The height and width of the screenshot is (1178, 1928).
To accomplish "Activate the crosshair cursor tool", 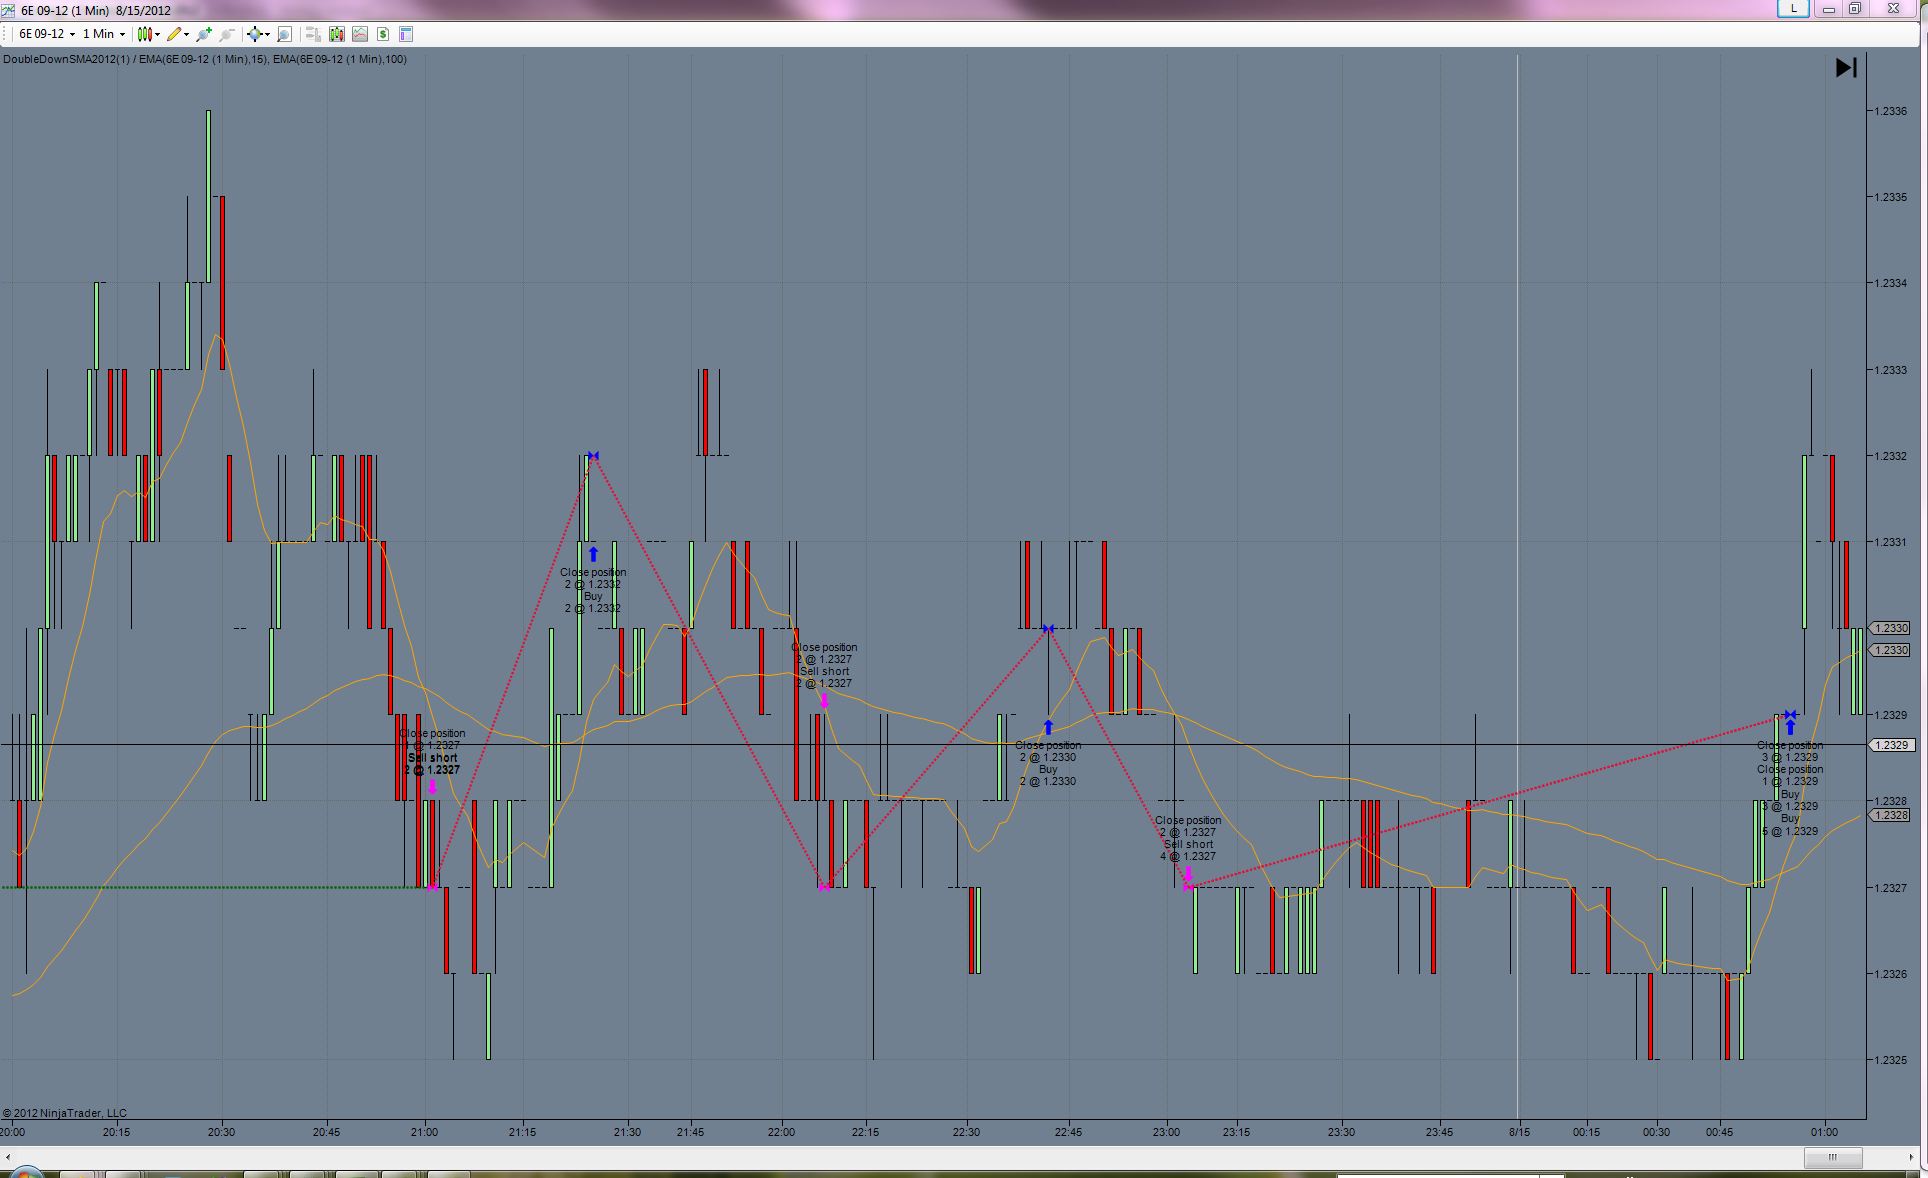I will pos(256,34).
